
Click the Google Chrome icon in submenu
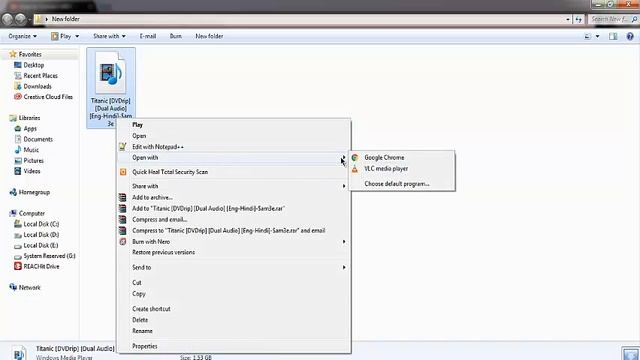coord(355,158)
